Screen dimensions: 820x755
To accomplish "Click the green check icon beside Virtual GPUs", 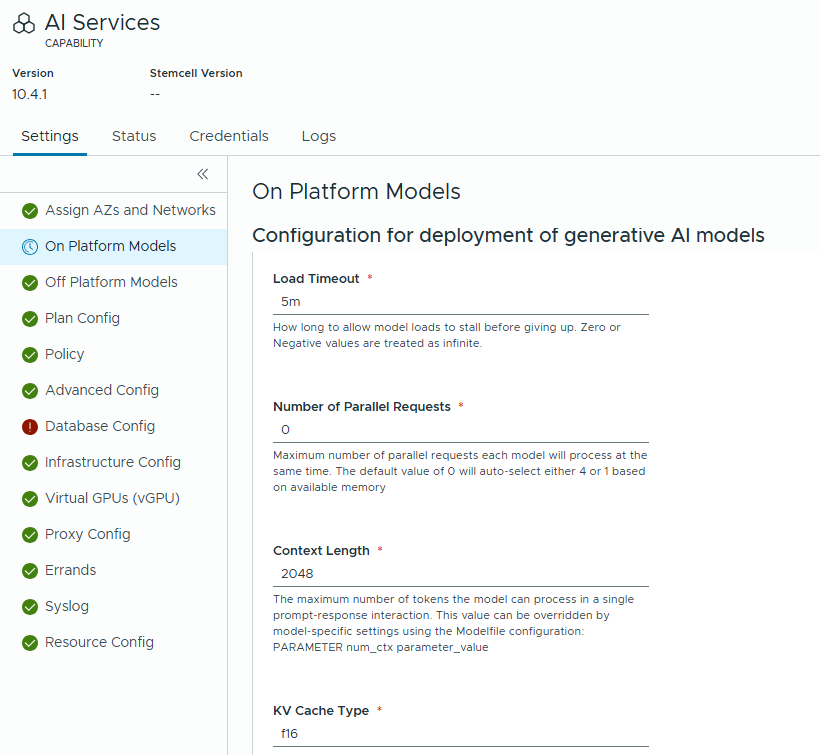I will pos(30,499).
